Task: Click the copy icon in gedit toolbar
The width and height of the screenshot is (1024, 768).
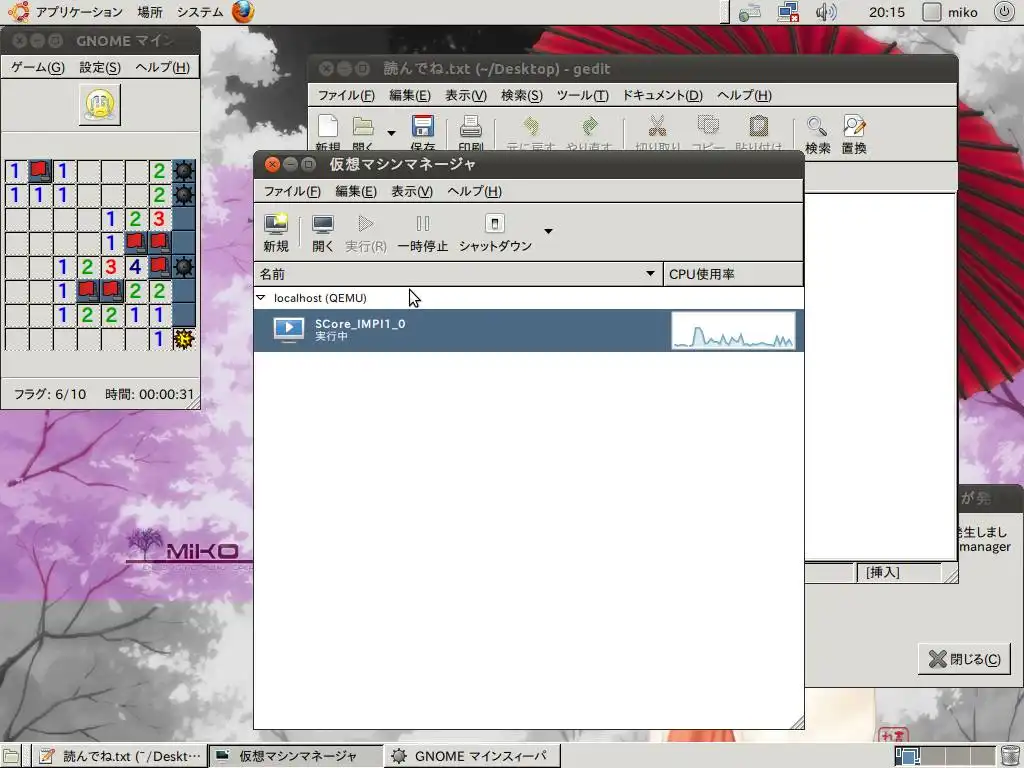Action: tap(708, 127)
